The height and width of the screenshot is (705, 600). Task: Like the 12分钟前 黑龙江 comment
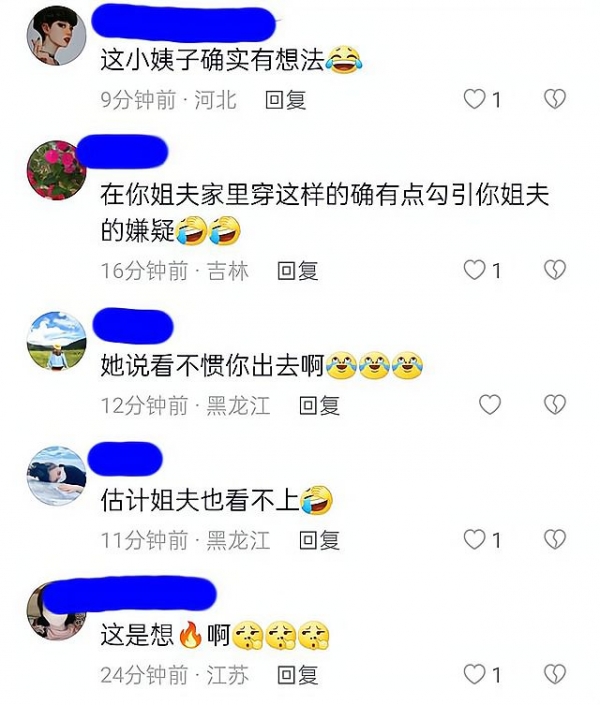click(x=490, y=404)
